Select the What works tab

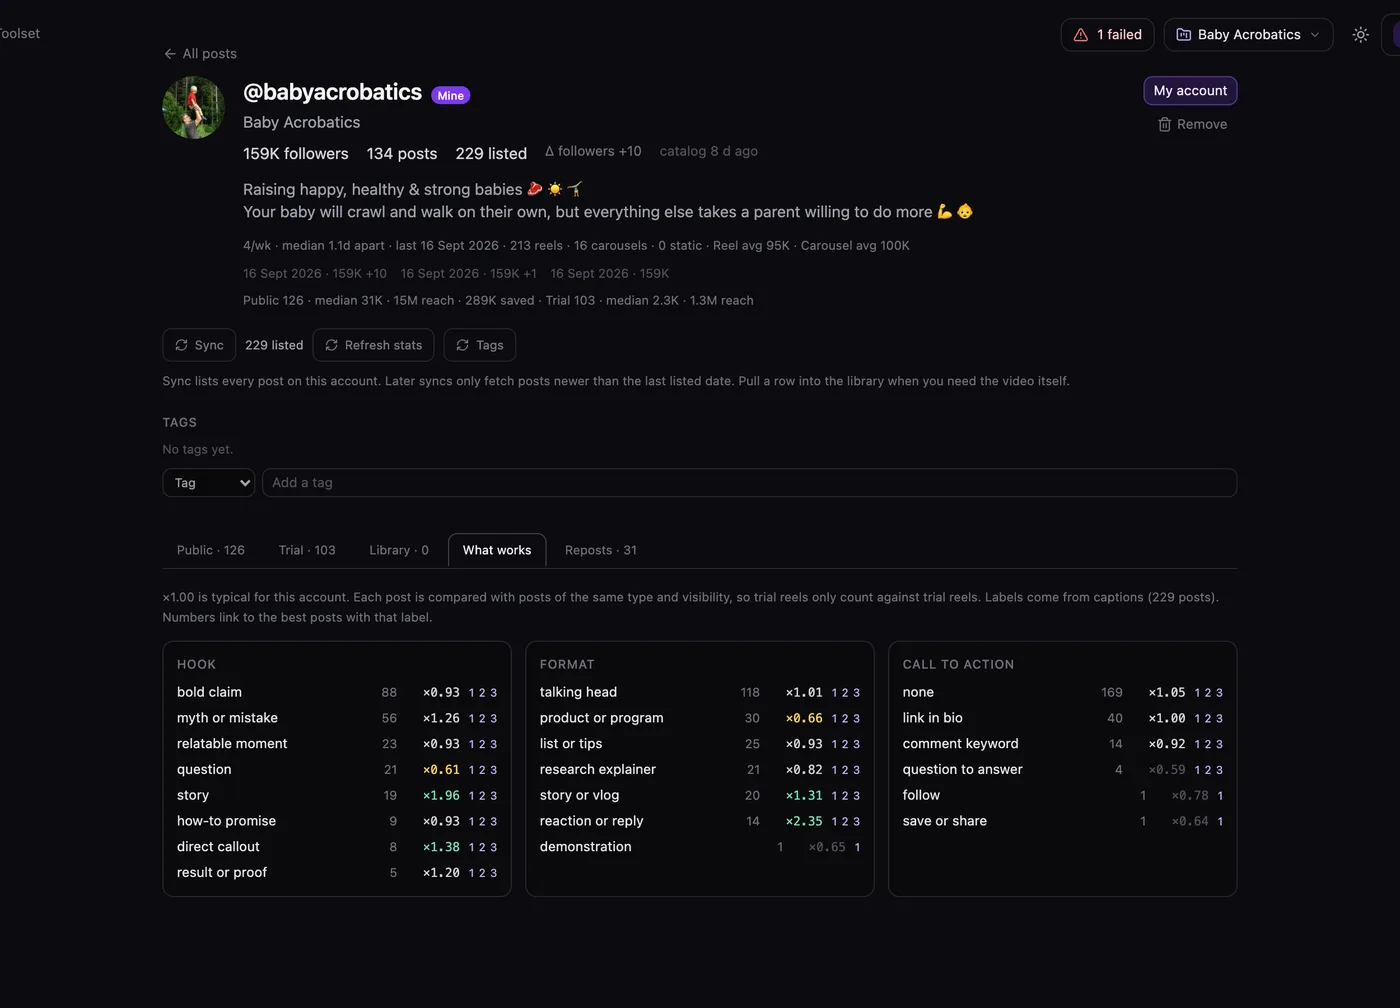coord(497,551)
